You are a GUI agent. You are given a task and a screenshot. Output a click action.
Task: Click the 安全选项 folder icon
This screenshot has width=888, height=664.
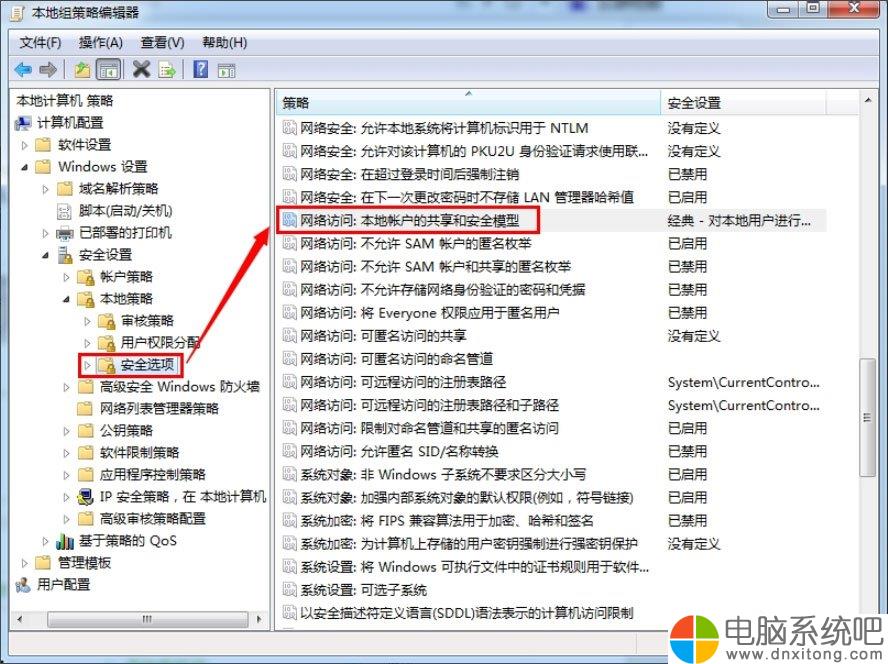tap(106, 365)
